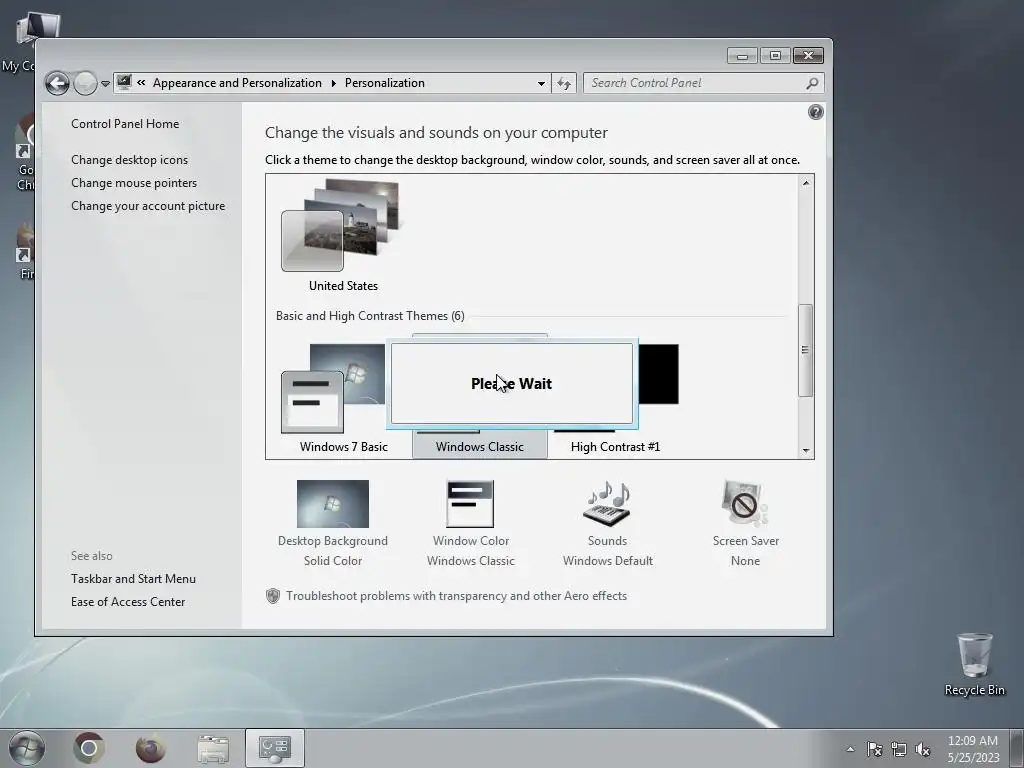The image size is (1024, 768).
Task: Select the Windows Classic theme label
Action: point(479,447)
